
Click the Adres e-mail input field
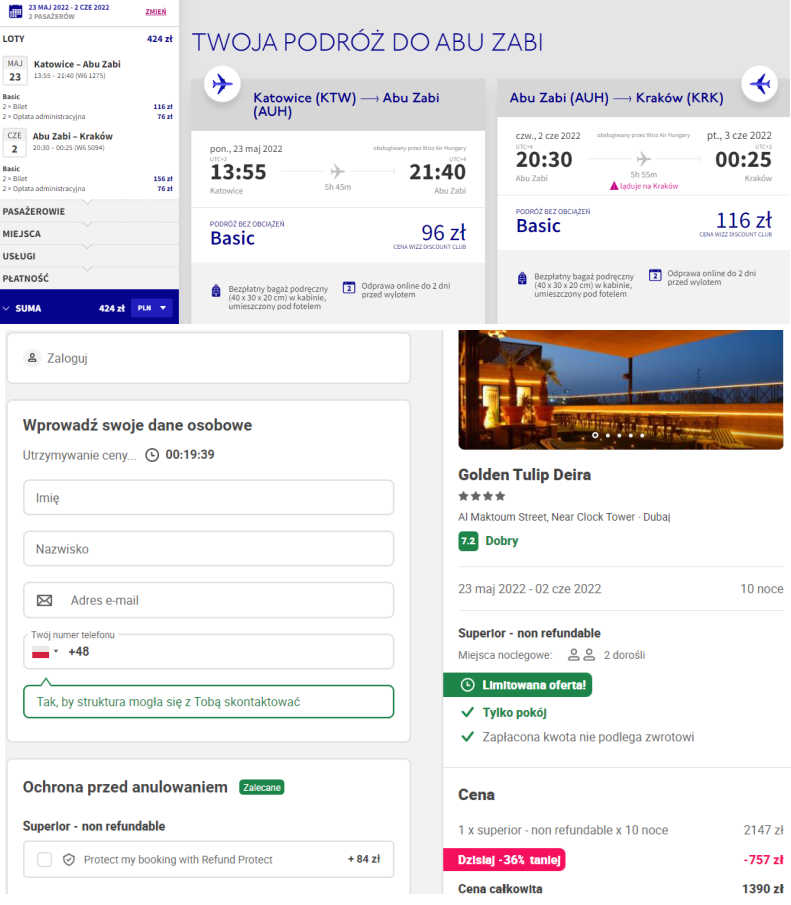pyautogui.click(x=208, y=600)
